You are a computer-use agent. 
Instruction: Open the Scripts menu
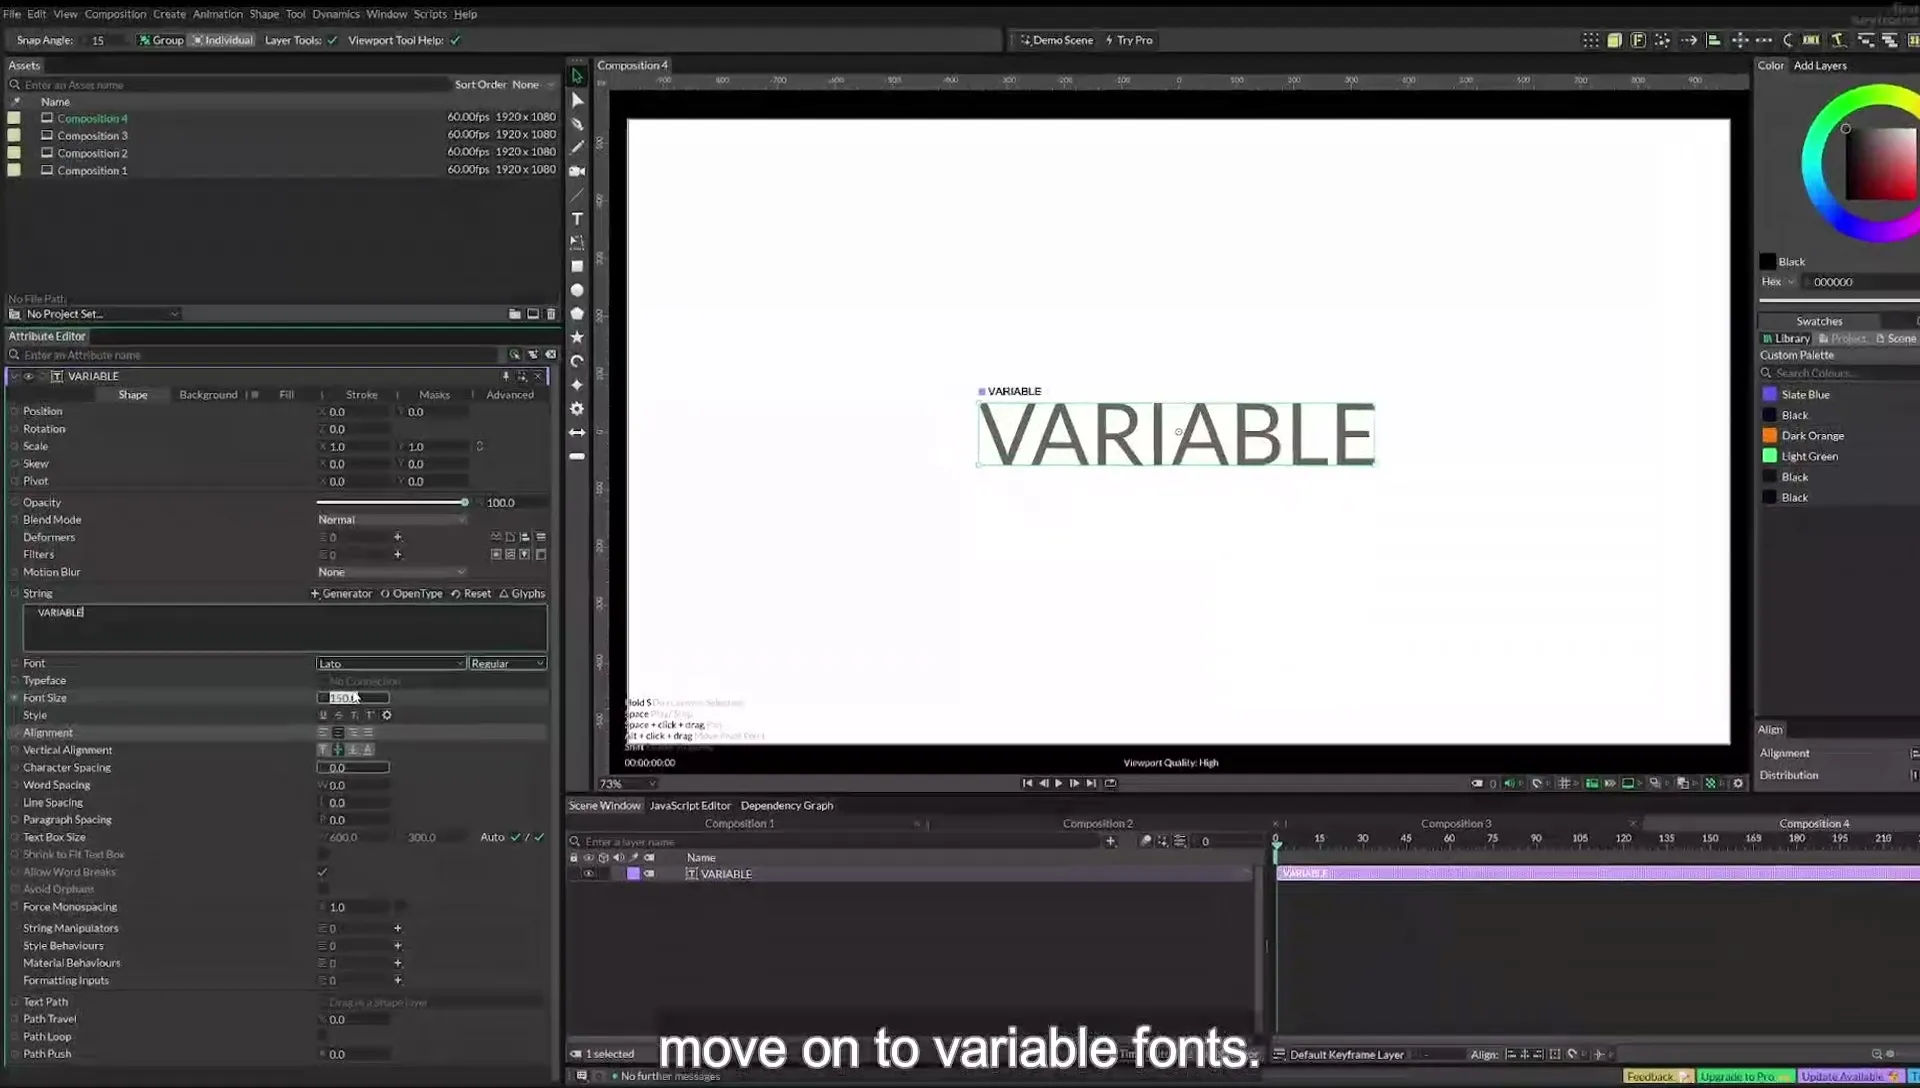point(430,14)
